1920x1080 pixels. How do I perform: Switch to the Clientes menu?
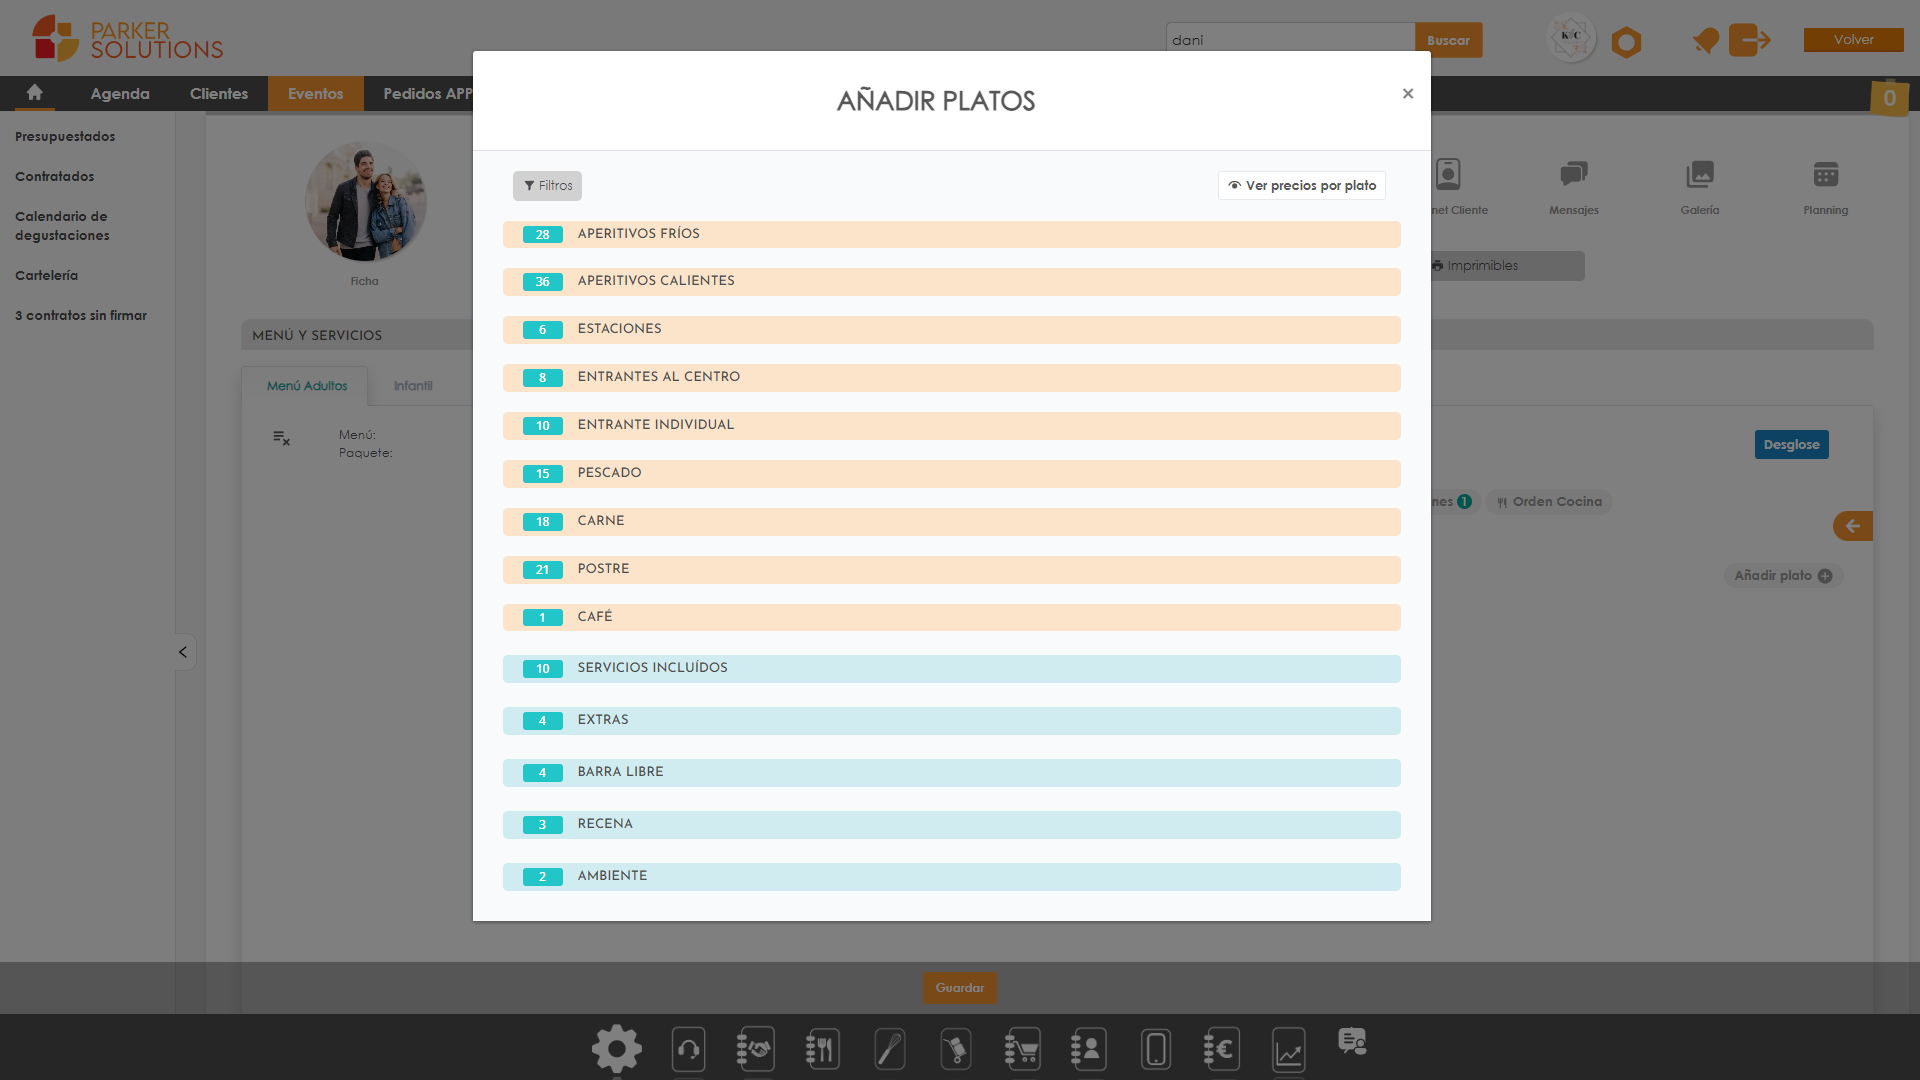(x=218, y=94)
